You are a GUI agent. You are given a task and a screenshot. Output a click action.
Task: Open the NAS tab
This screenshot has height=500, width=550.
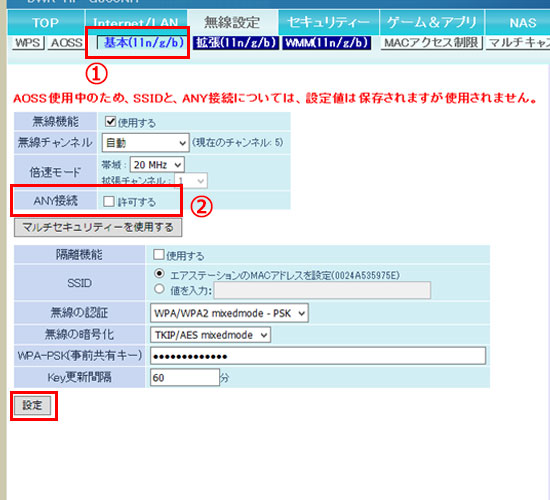click(518, 22)
